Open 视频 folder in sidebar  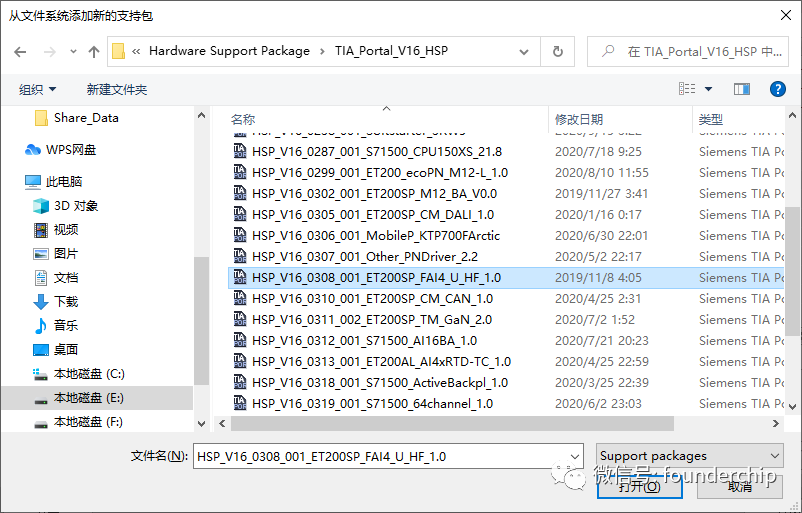point(56,230)
